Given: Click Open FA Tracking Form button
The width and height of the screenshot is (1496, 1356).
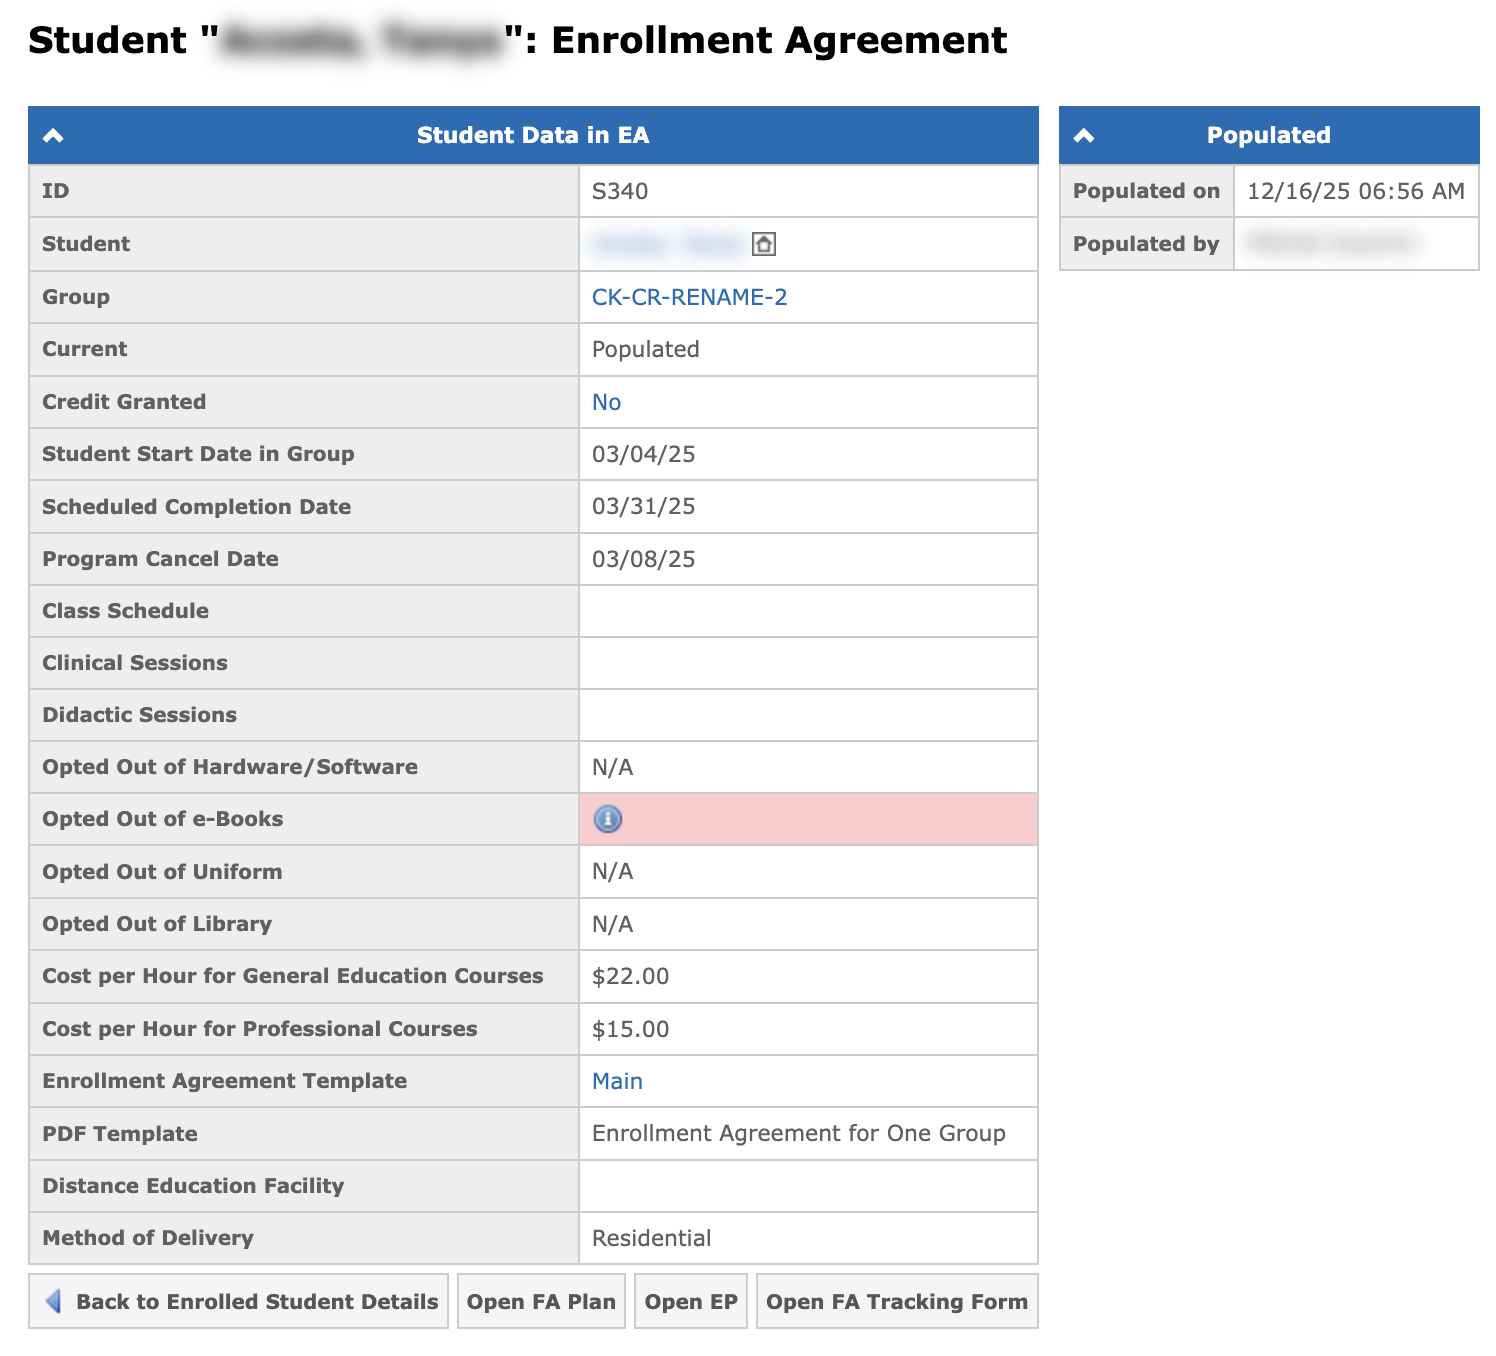Looking at the screenshot, I should [897, 1301].
